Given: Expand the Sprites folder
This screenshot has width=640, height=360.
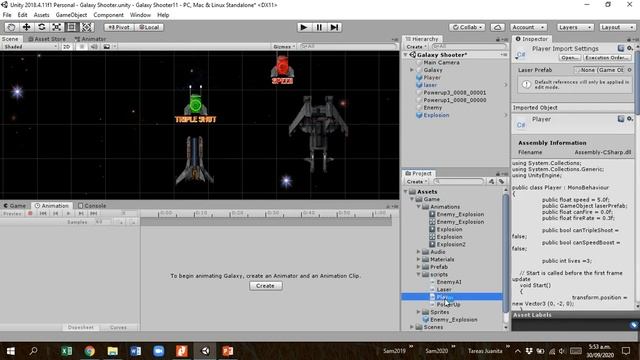Looking at the screenshot, I should click(418, 312).
